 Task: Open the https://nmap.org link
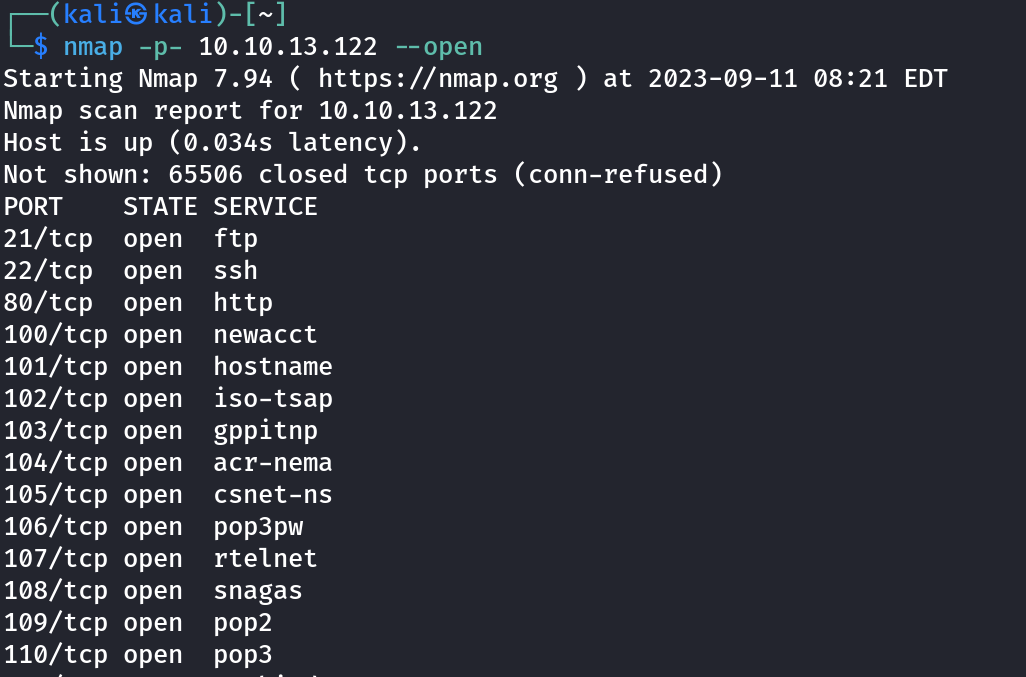pyautogui.click(x=438, y=79)
